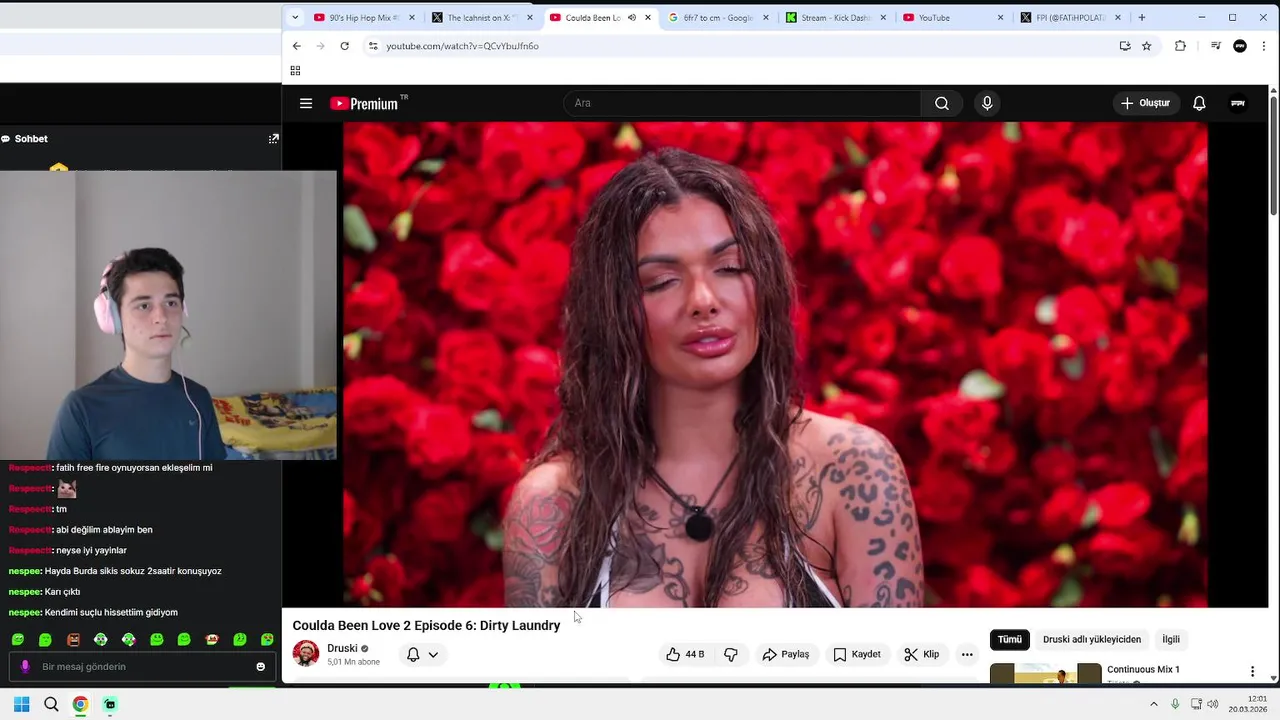Pop out the Sohbet chat panel

tap(273, 139)
